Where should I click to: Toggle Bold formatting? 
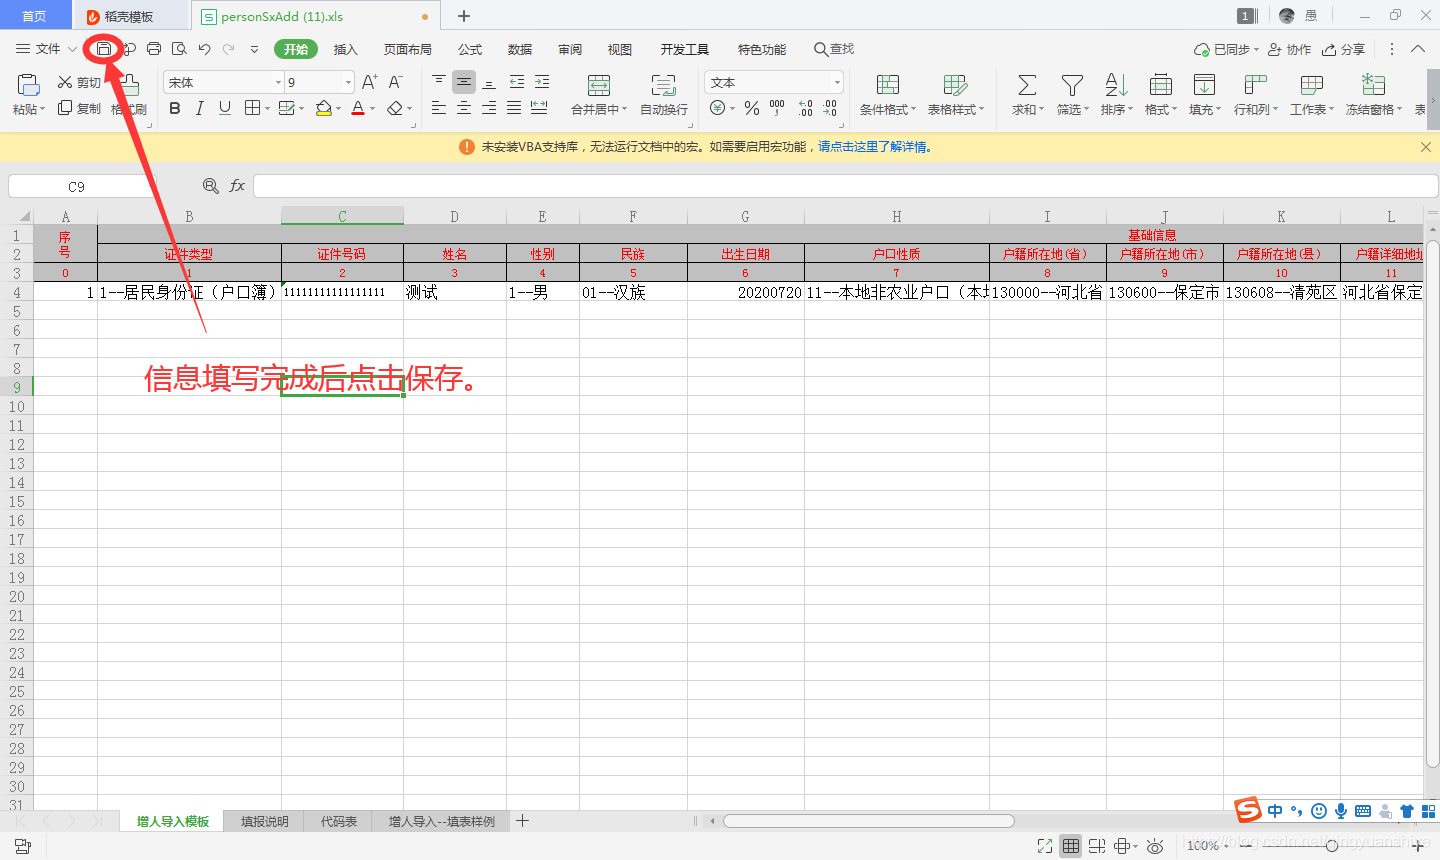(x=175, y=108)
